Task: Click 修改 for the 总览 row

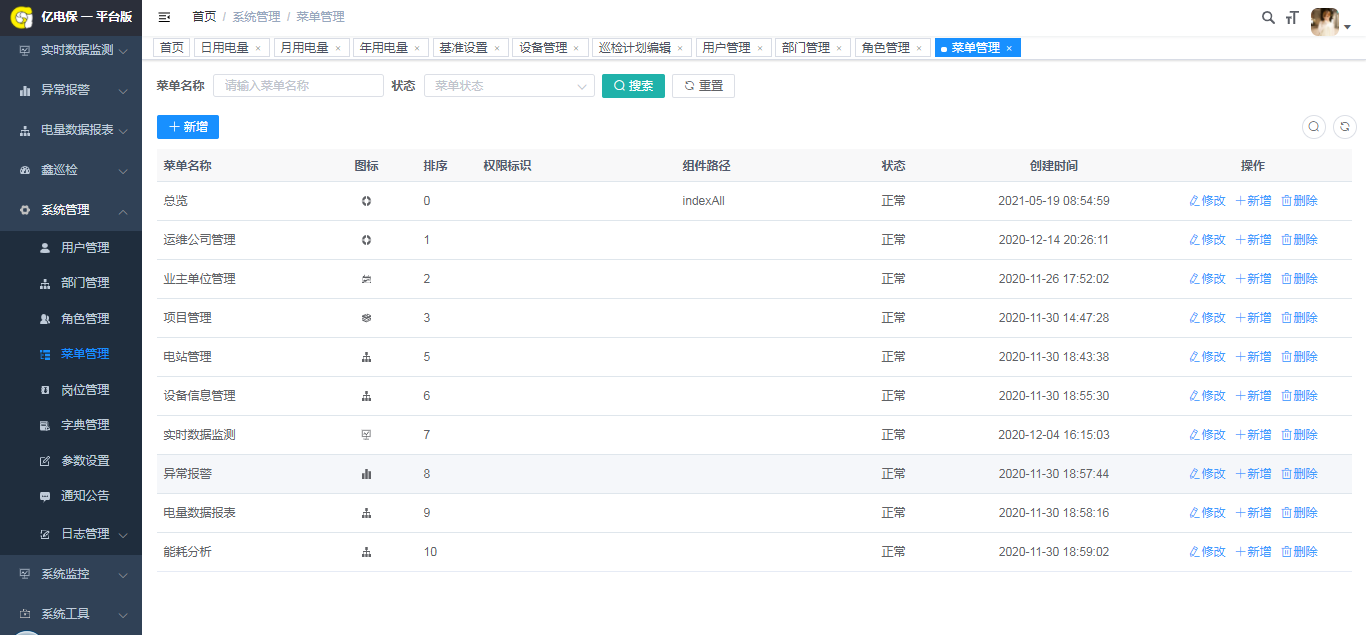Action: click(x=1207, y=201)
